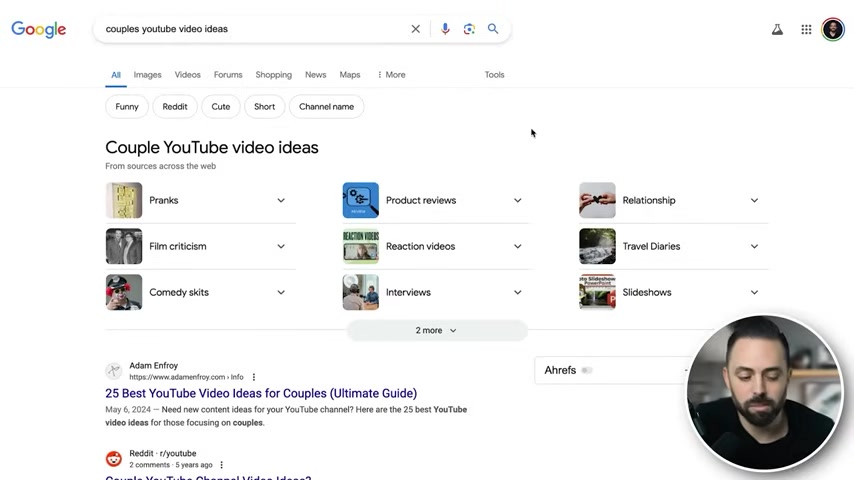Expand the Travel Diaries chevron

(x=754, y=246)
